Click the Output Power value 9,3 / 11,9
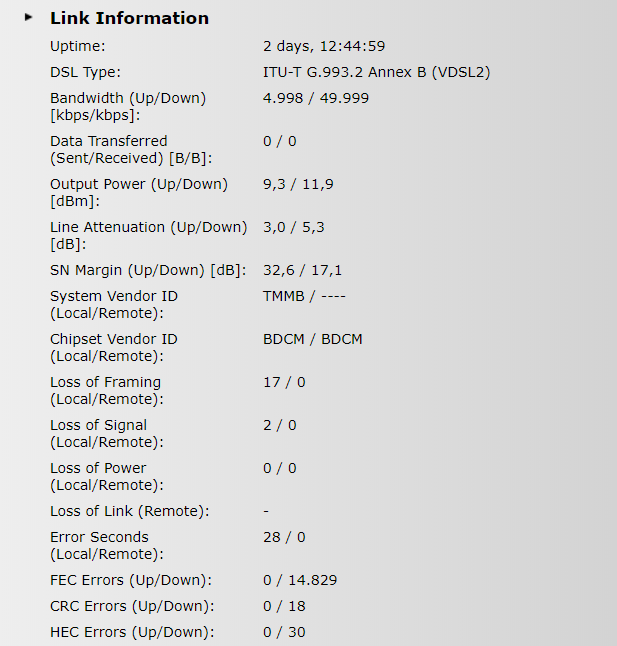 [298, 184]
